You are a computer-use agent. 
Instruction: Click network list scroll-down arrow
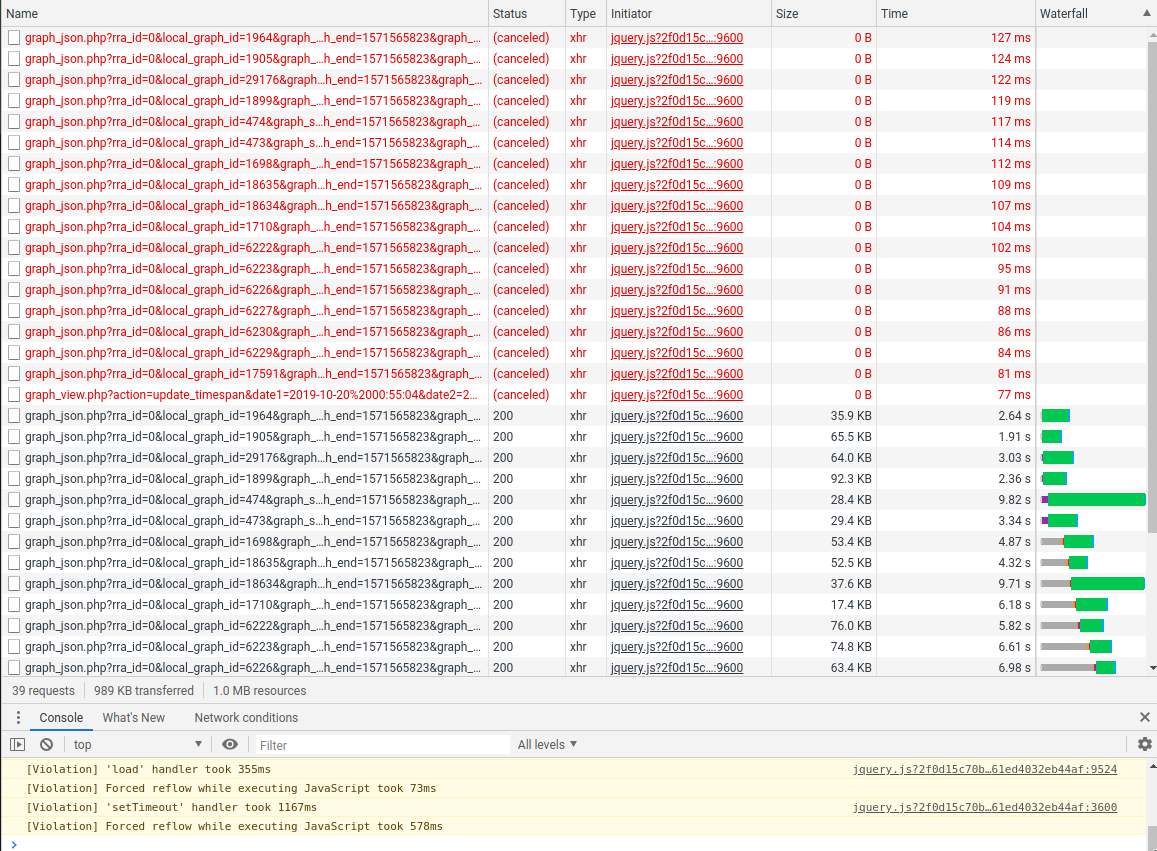[x=1152, y=668]
